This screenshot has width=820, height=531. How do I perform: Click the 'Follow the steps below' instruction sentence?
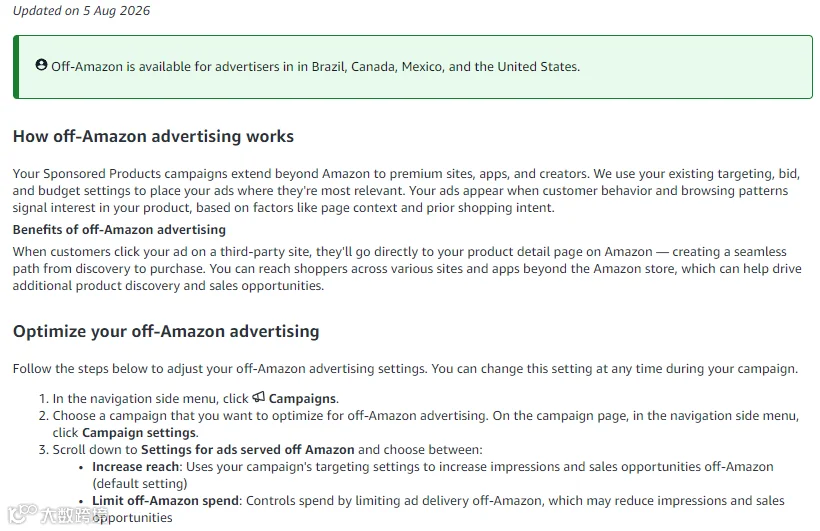point(405,369)
